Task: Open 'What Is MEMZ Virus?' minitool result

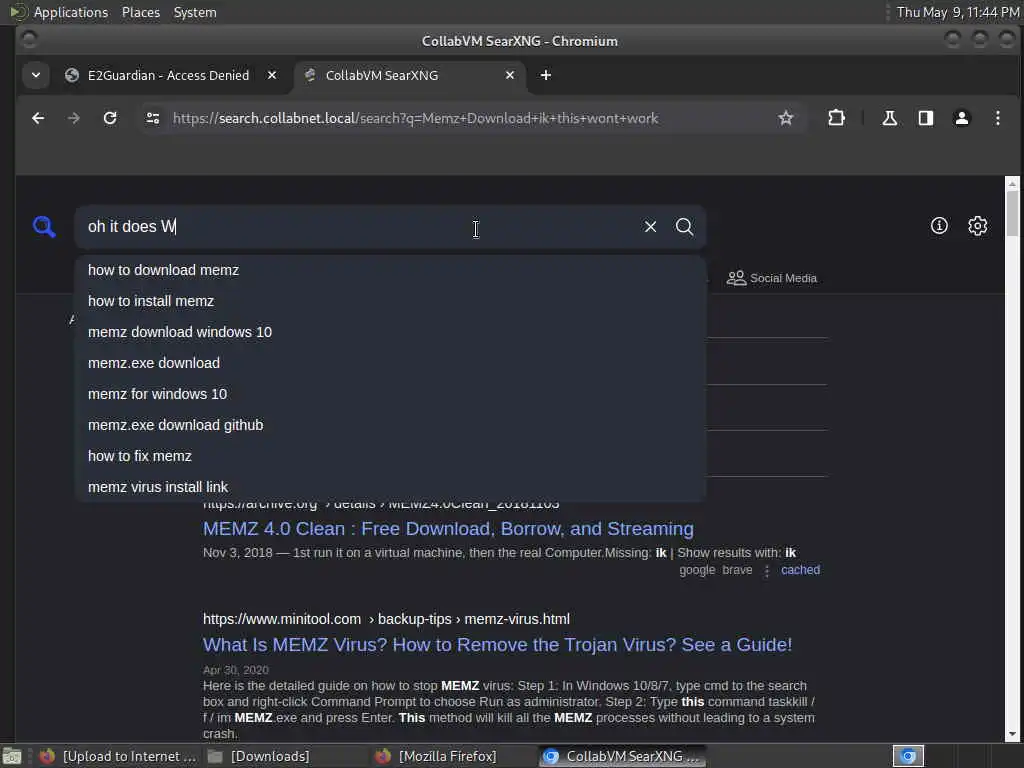Action: 497,645
